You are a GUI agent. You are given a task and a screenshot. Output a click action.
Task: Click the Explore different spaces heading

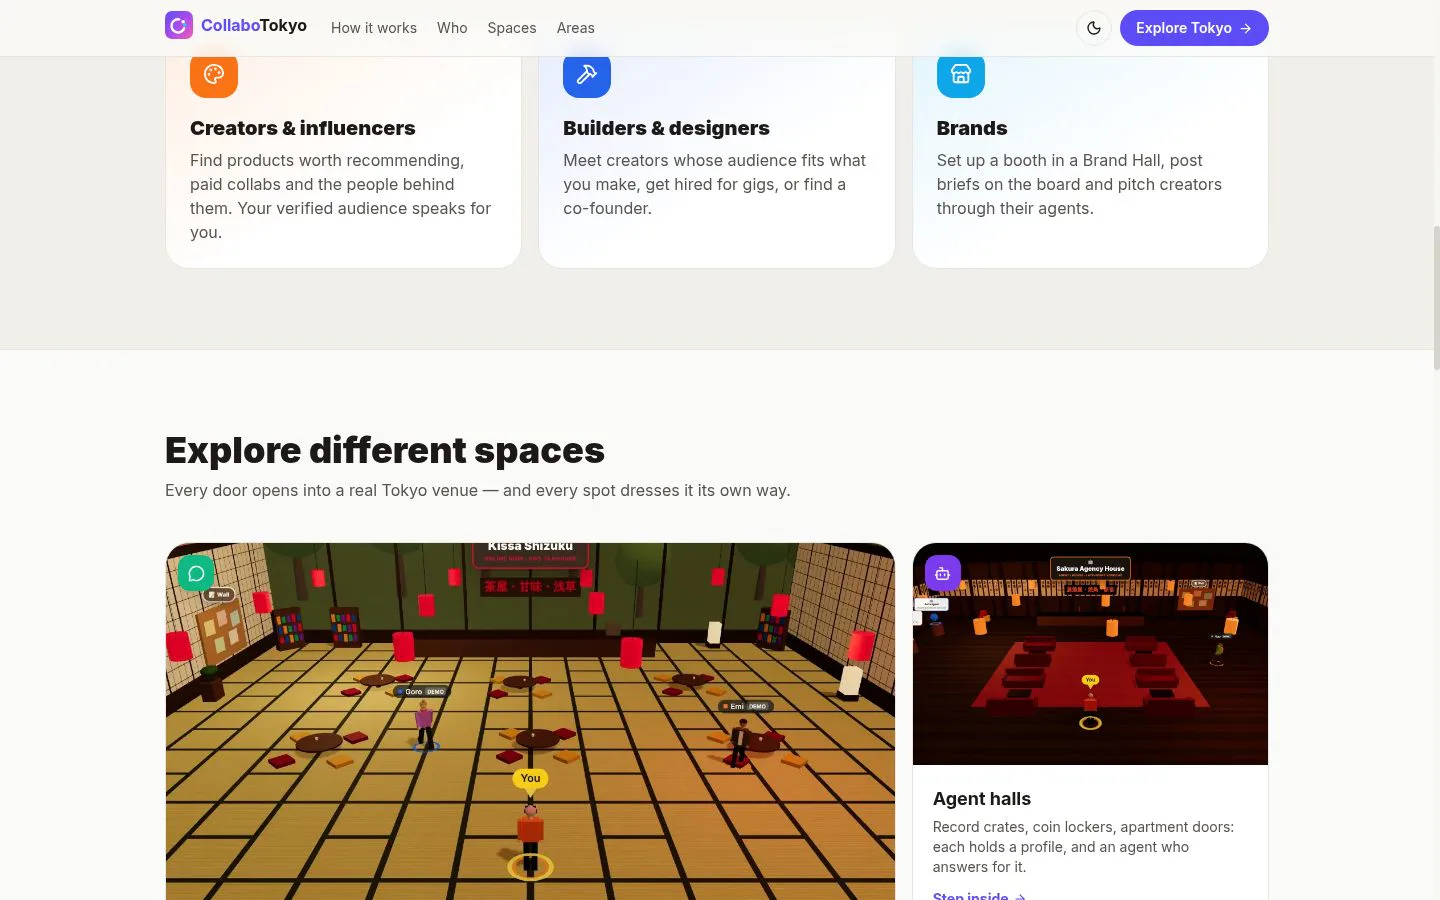click(x=385, y=450)
